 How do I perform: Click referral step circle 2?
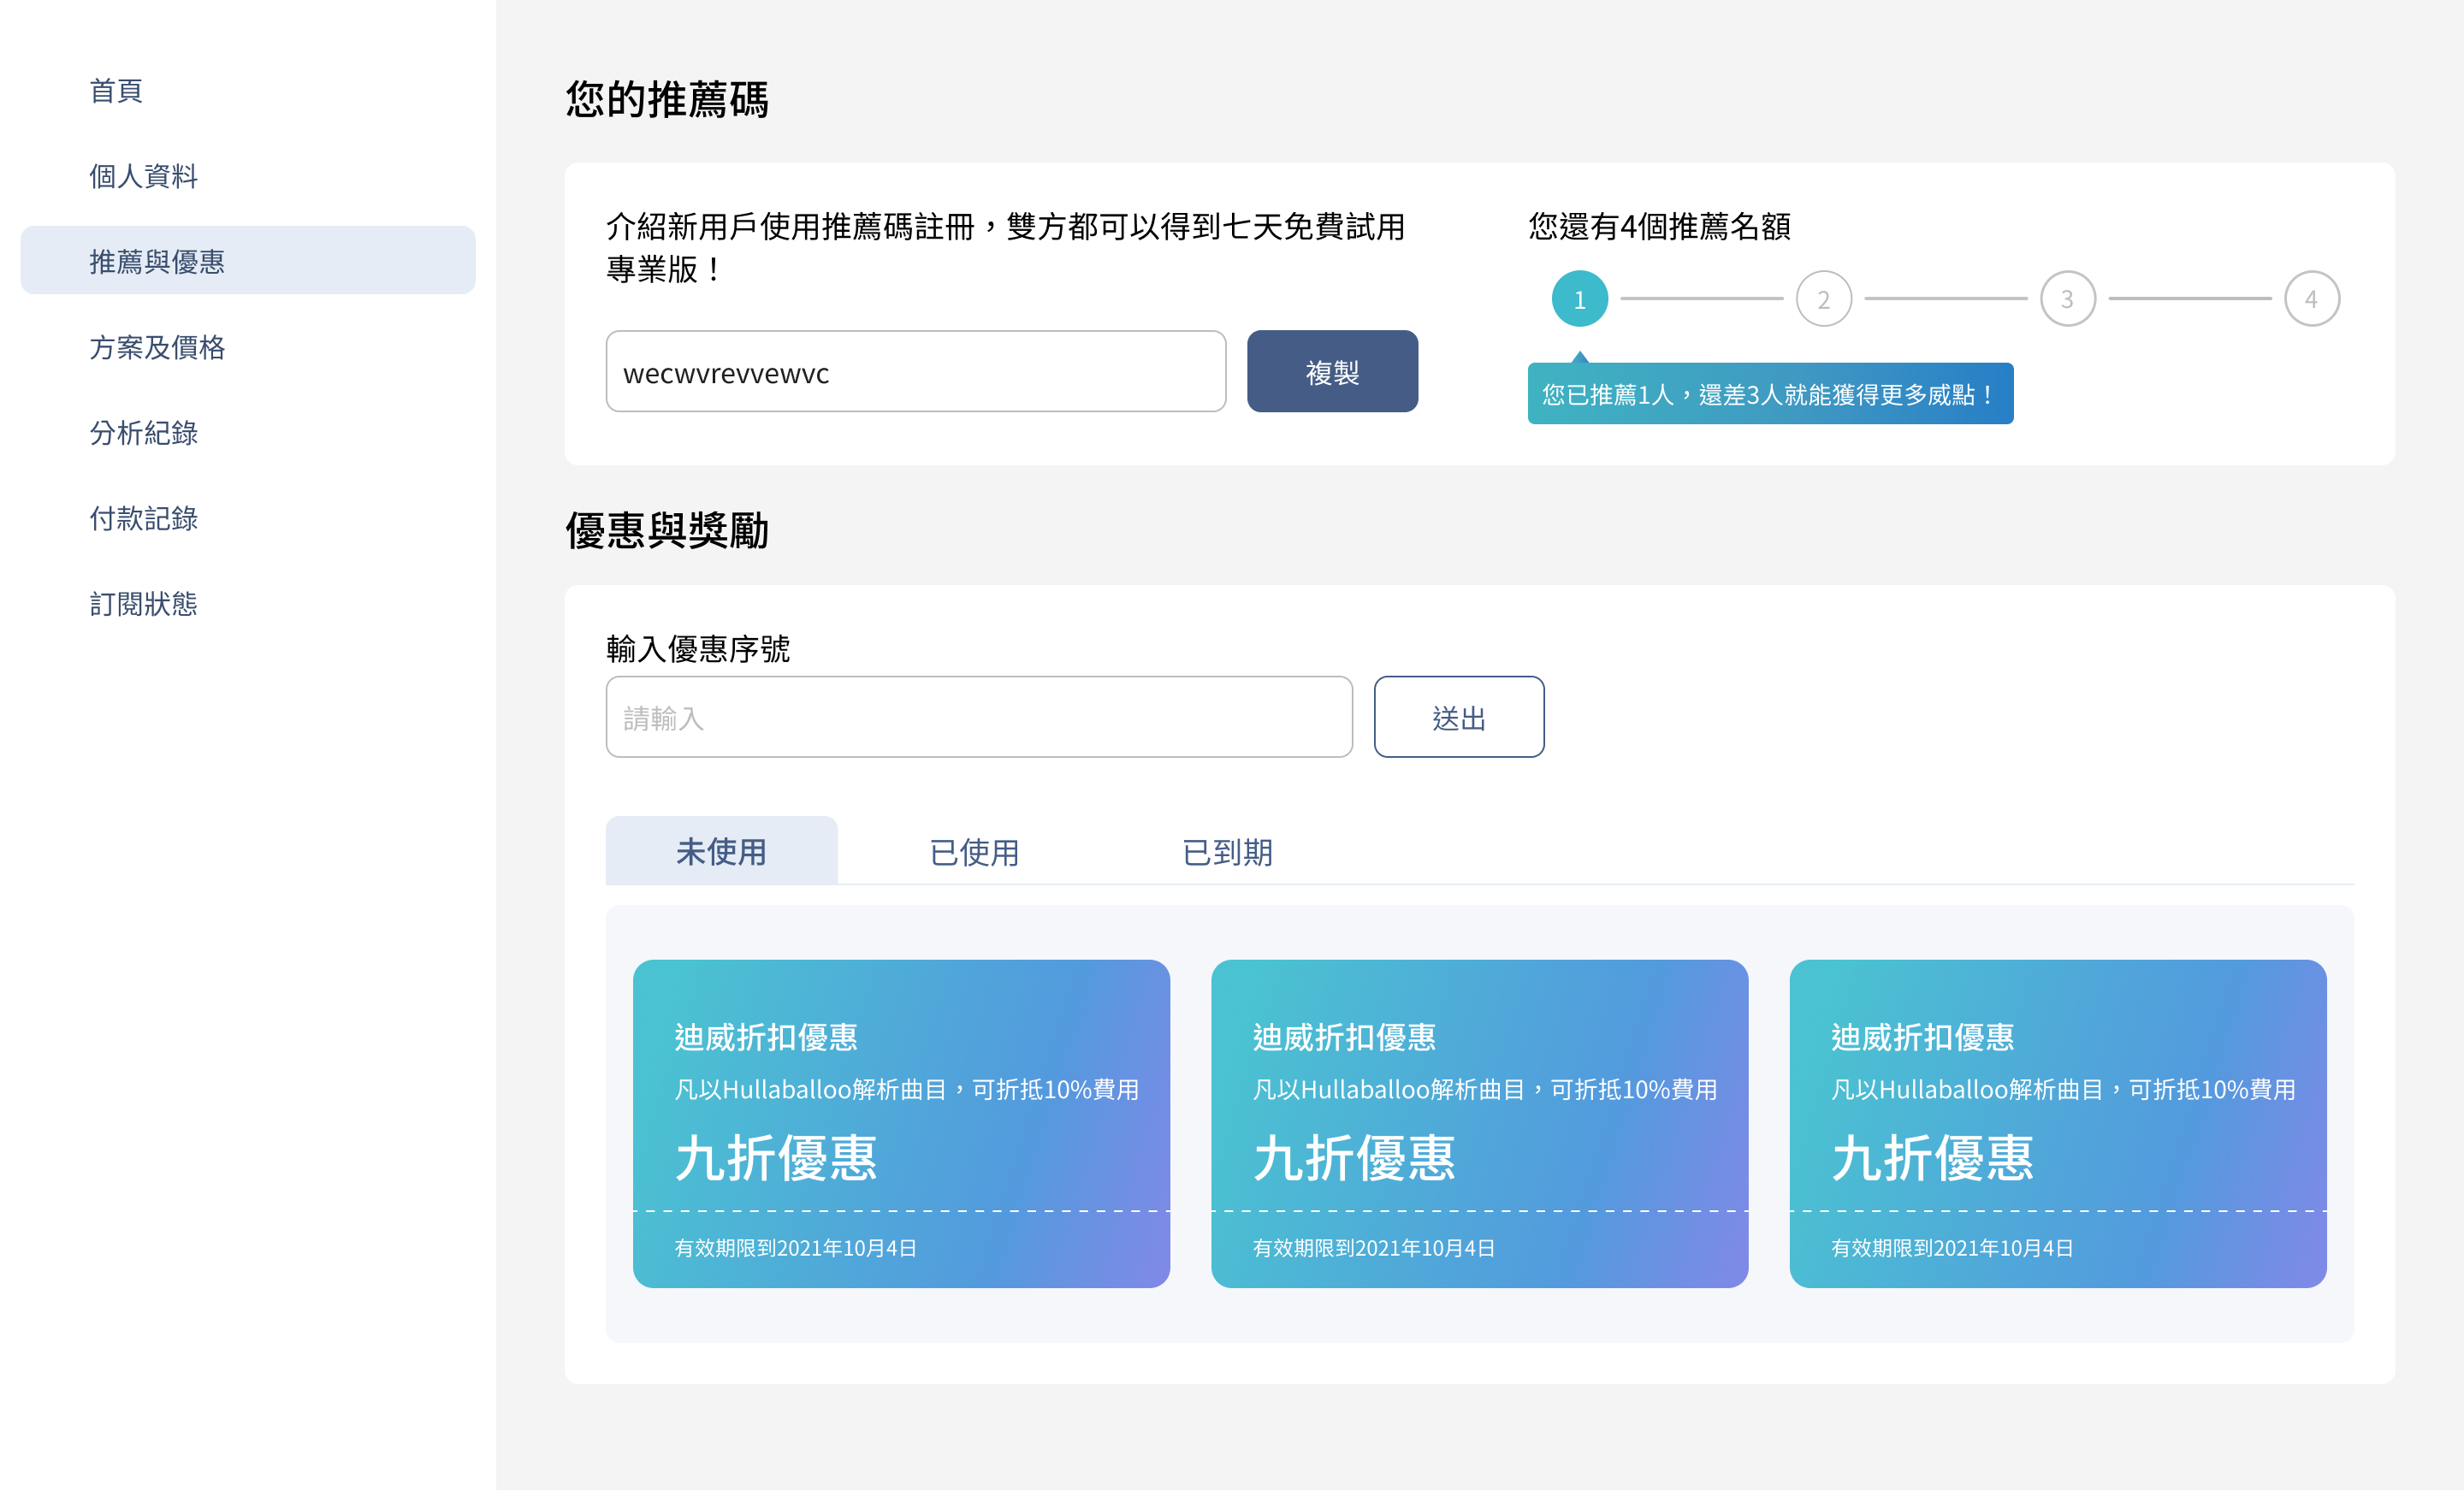pos(1824,299)
